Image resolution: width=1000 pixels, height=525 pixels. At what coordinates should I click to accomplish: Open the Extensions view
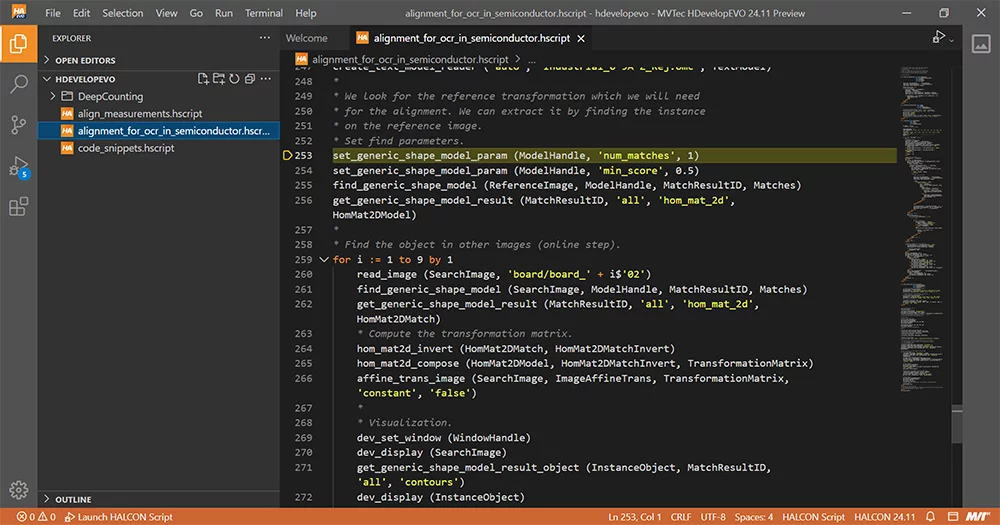(x=18, y=207)
